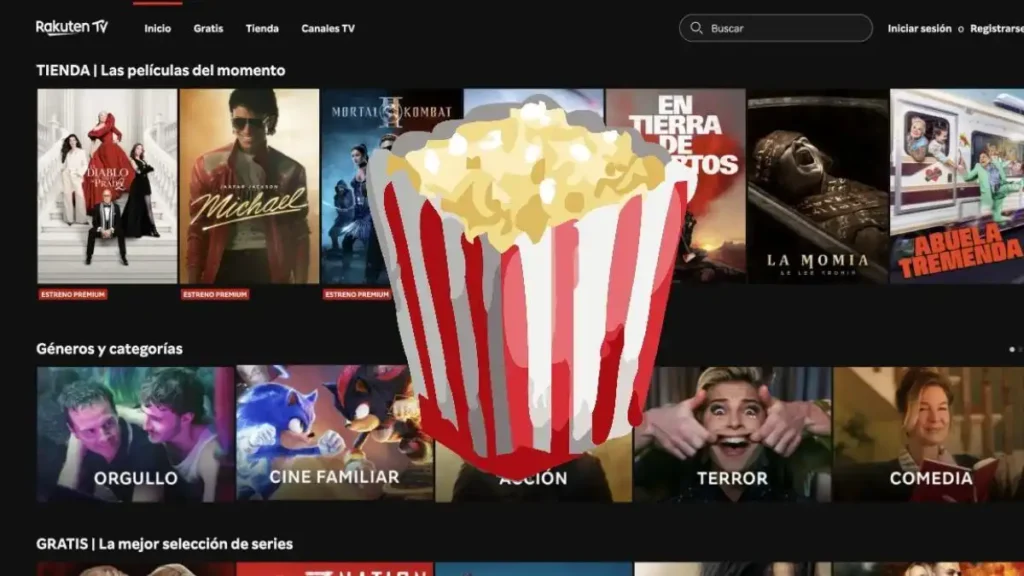
Task: Open the Inicio tab
Action: click(x=157, y=29)
